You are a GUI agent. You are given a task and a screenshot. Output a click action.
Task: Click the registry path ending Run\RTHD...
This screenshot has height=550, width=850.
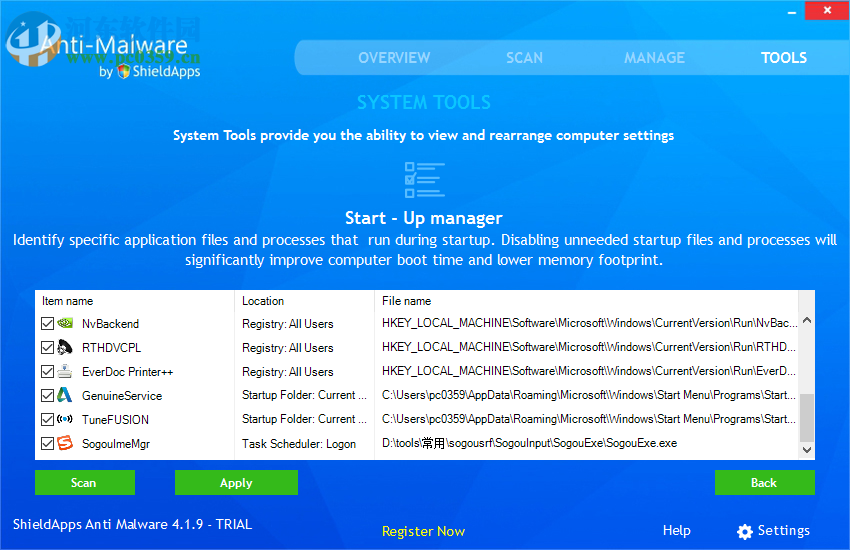coord(589,347)
